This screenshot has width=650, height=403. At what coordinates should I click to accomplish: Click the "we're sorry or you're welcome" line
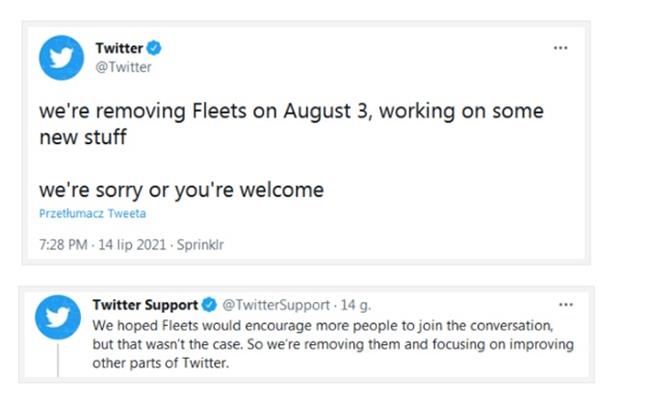181,189
